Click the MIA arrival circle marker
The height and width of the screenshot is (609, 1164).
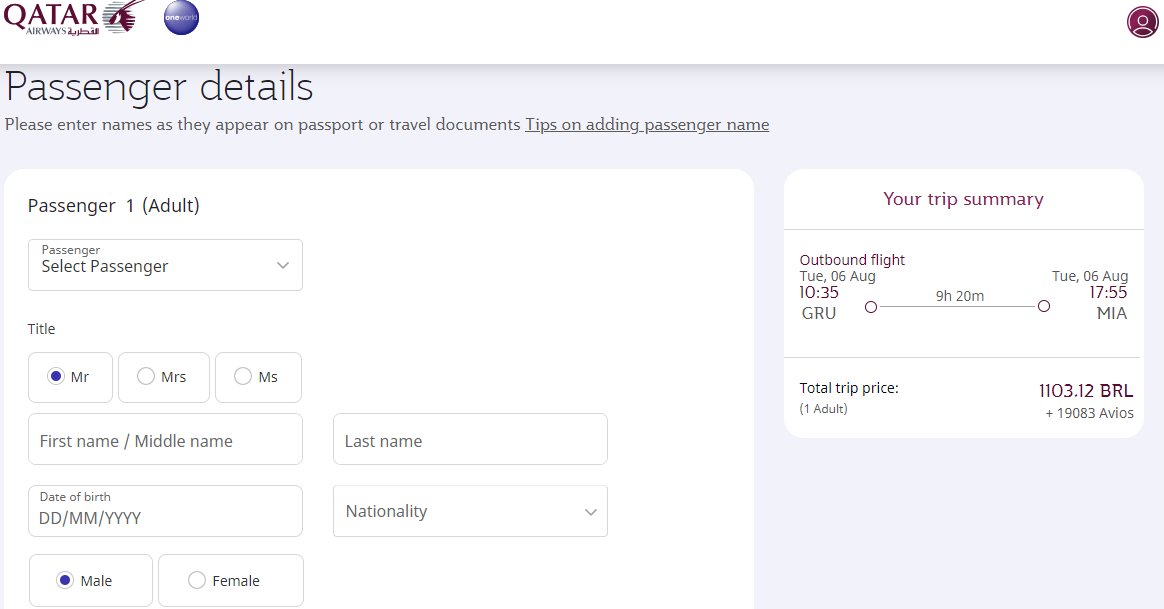[1044, 306]
